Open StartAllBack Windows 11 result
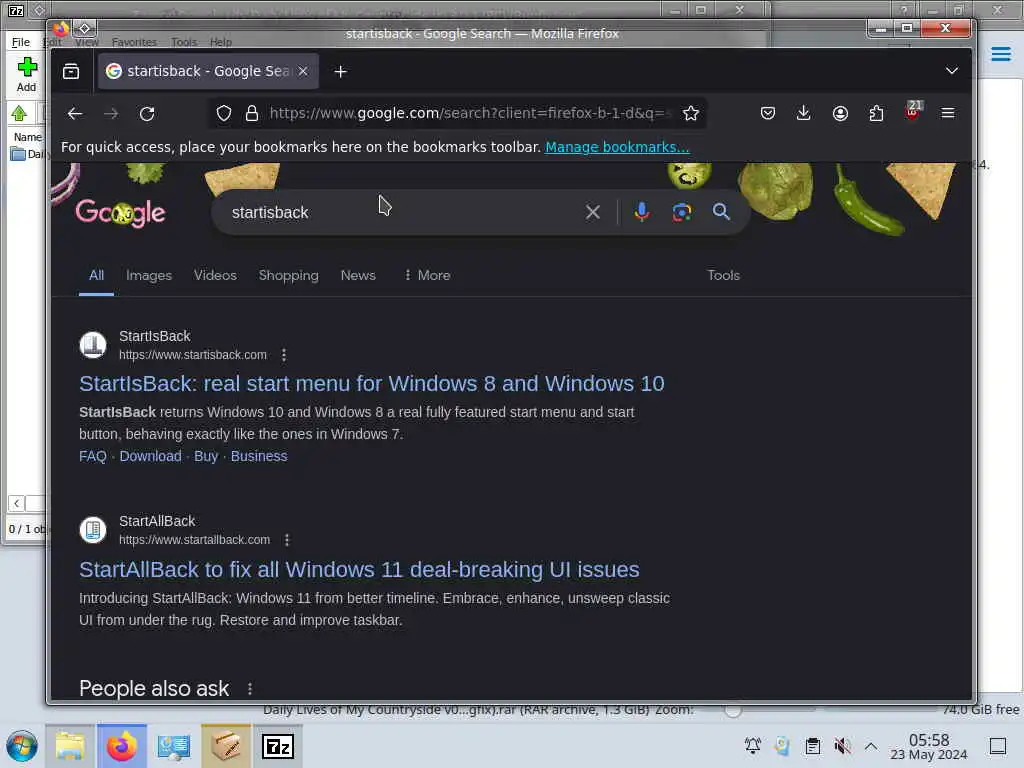 (359, 570)
